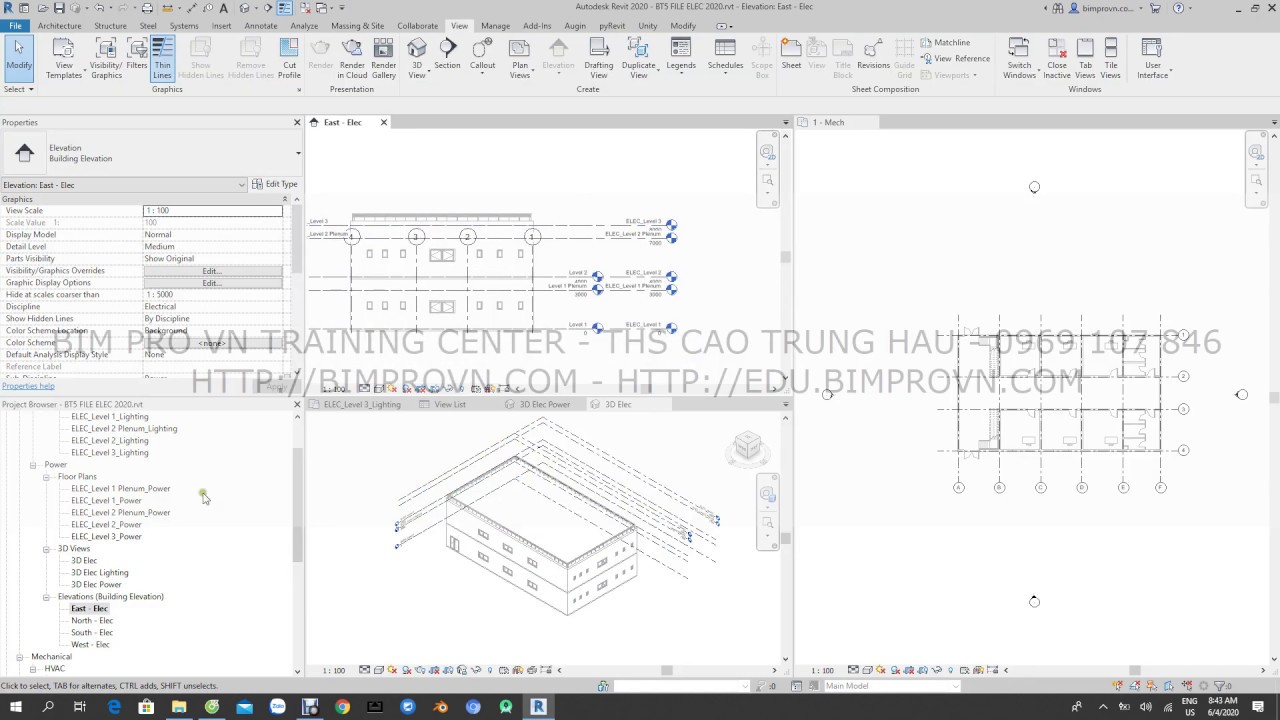
Task: Open Properties help link
Action: 28,386
